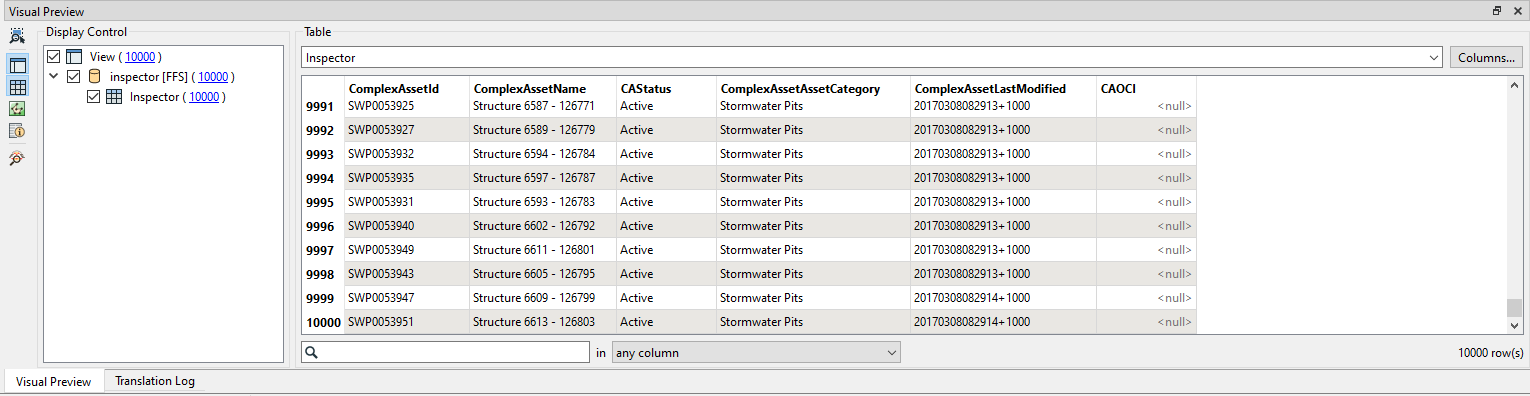Open the 'any column' search dropdown

click(756, 352)
